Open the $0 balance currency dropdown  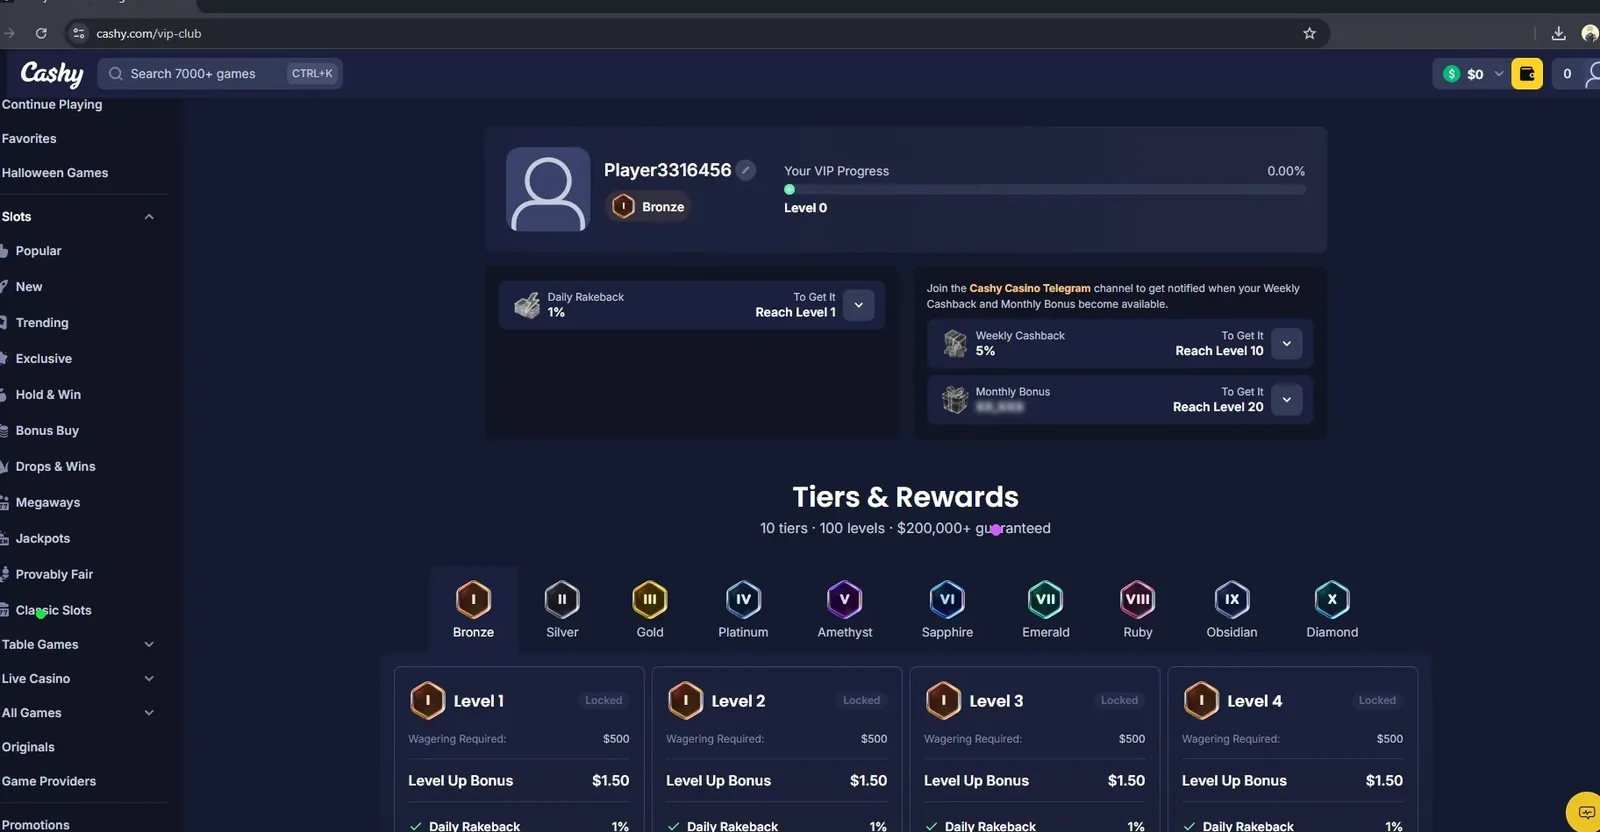coord(1472,74)
